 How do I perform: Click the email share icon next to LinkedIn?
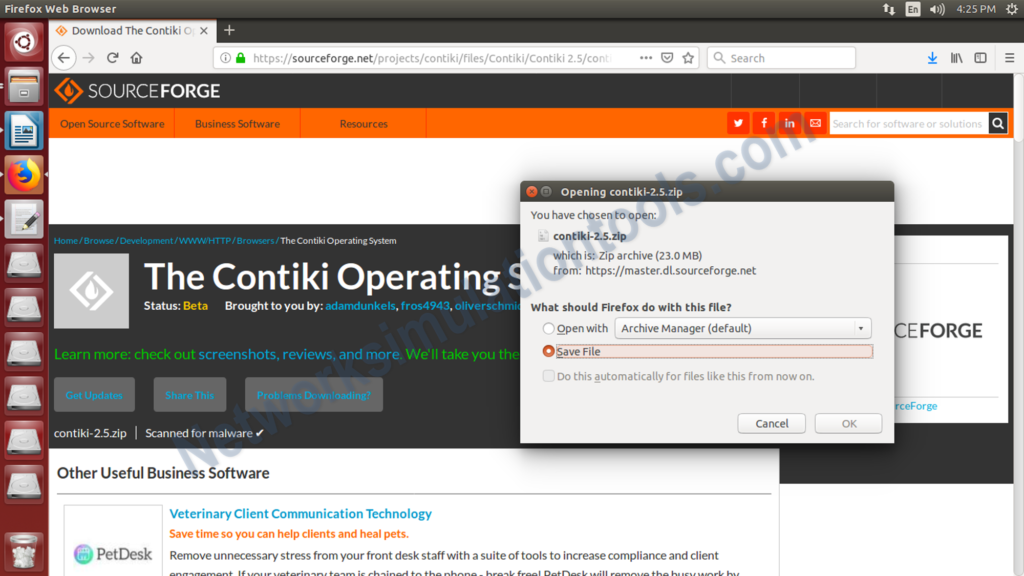[814, 123]
